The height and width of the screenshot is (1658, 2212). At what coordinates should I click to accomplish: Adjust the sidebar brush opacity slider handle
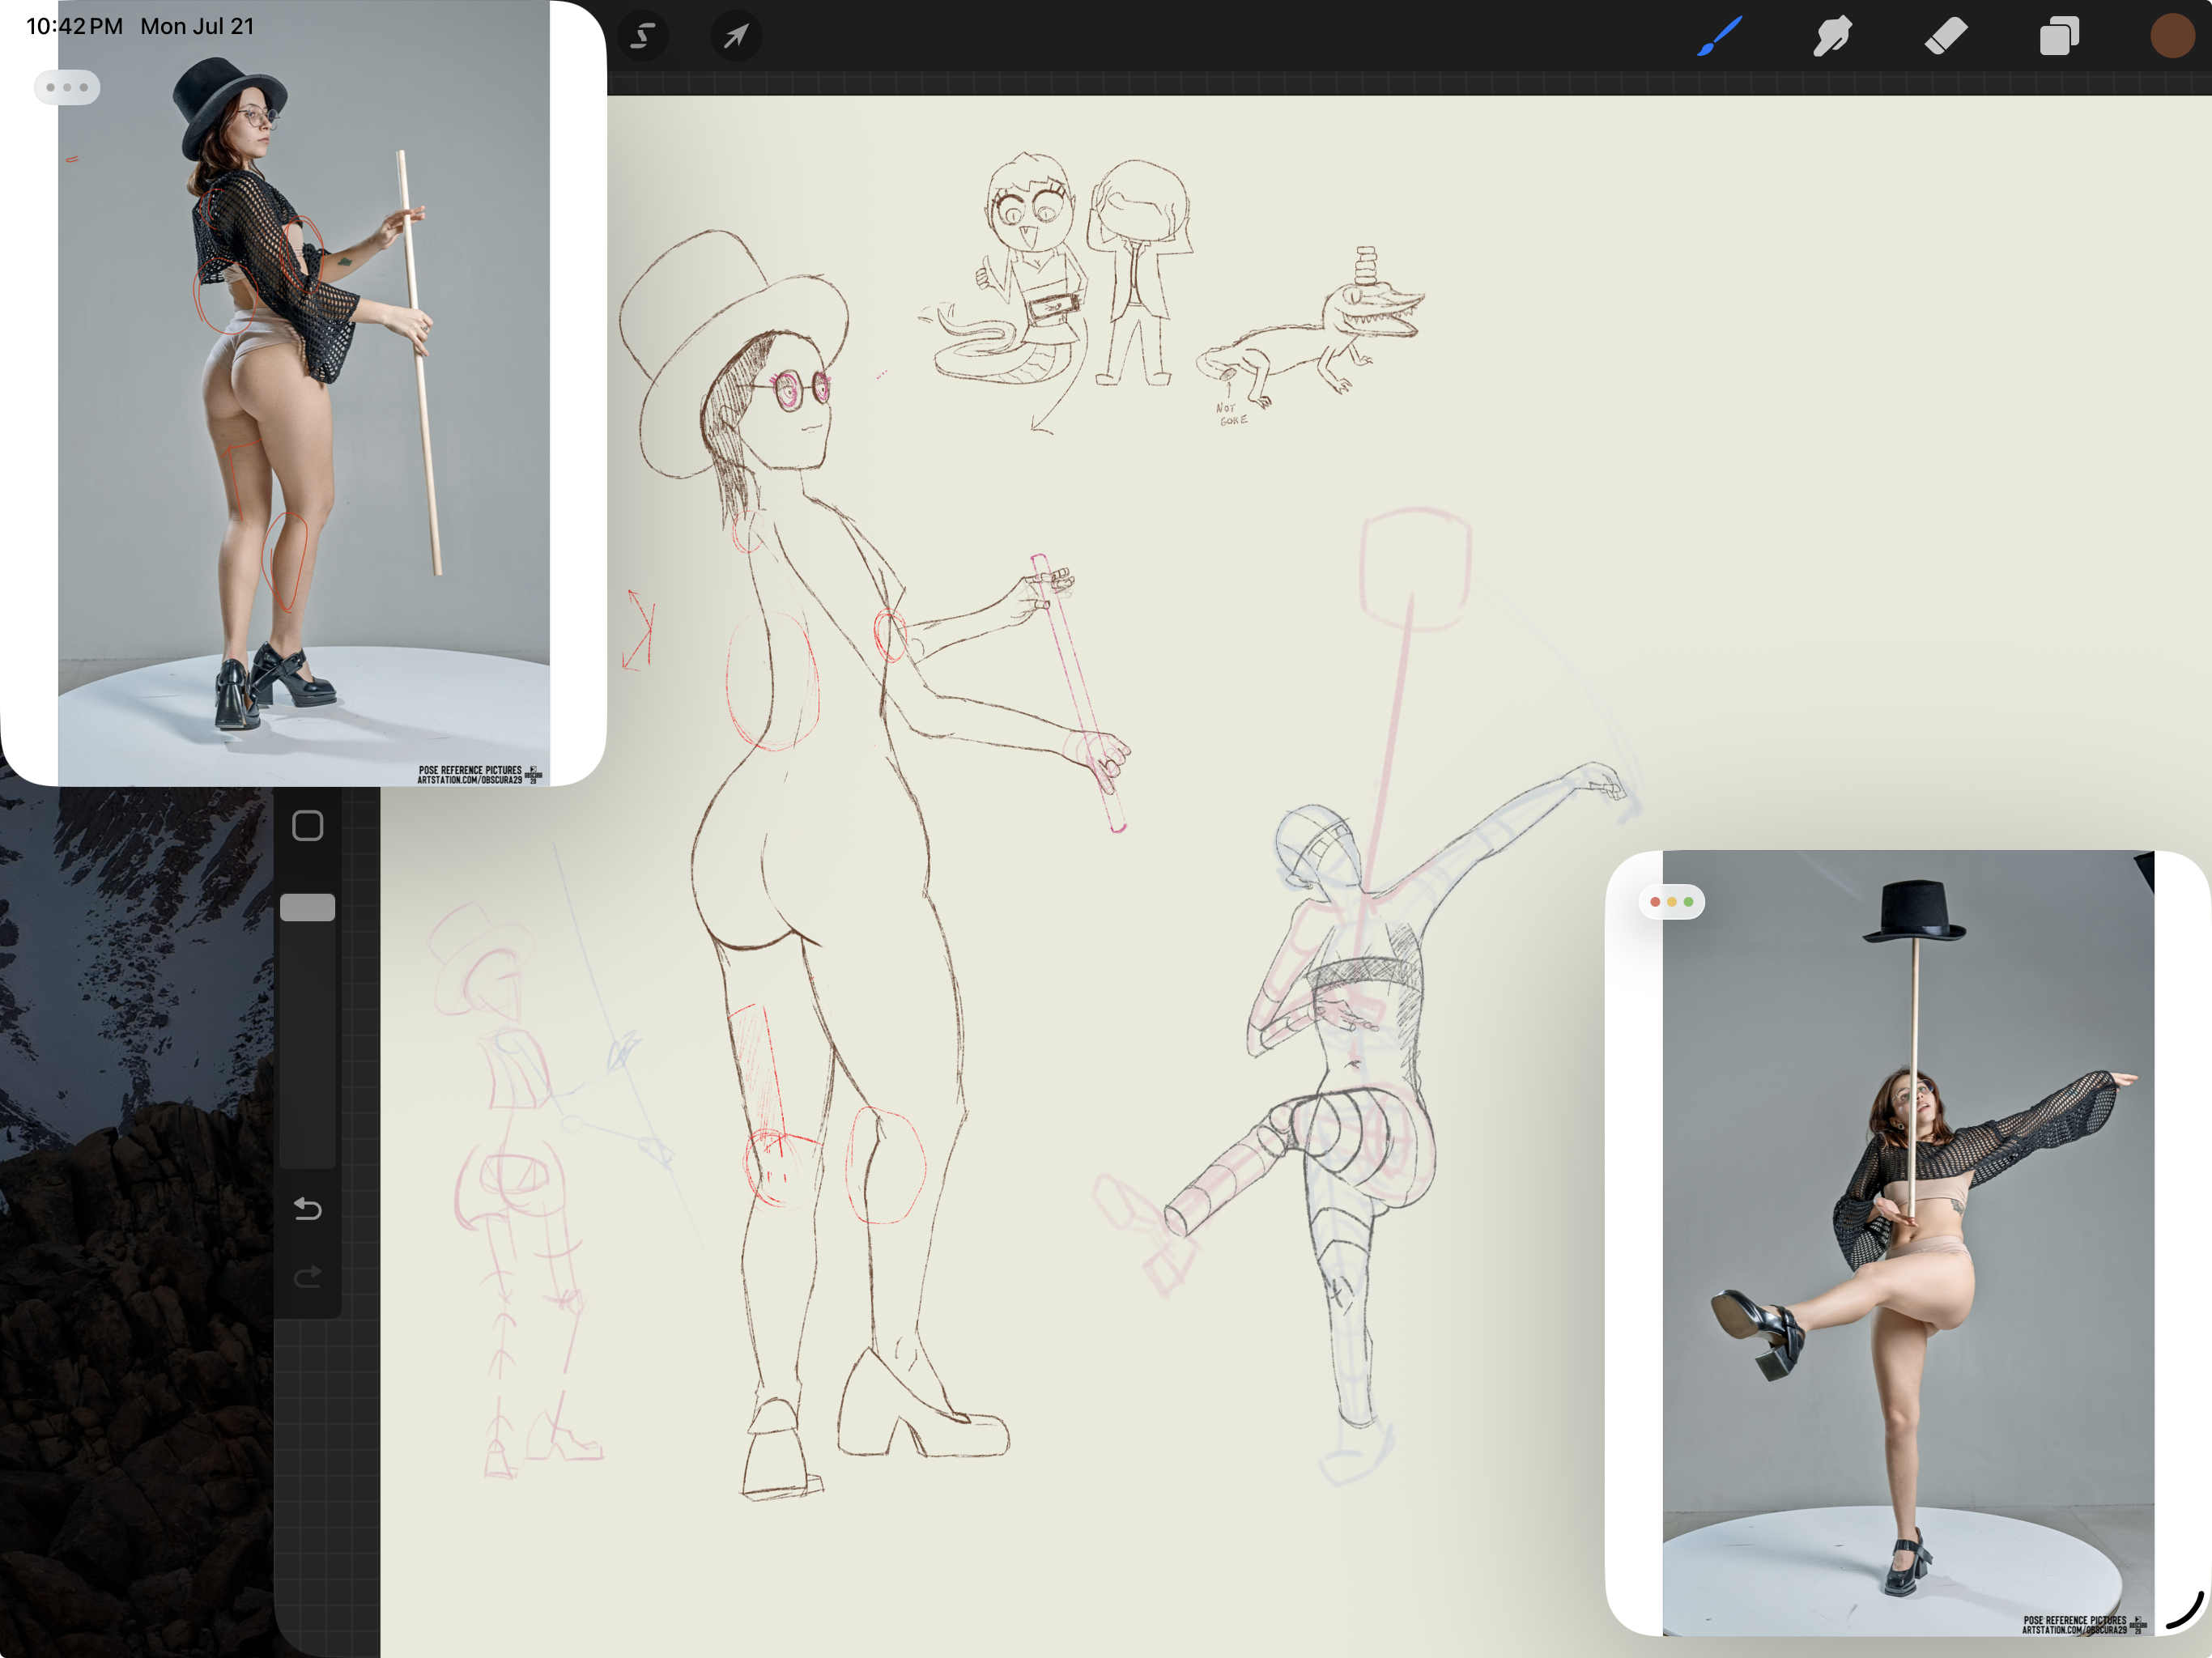tap(307, 907)
